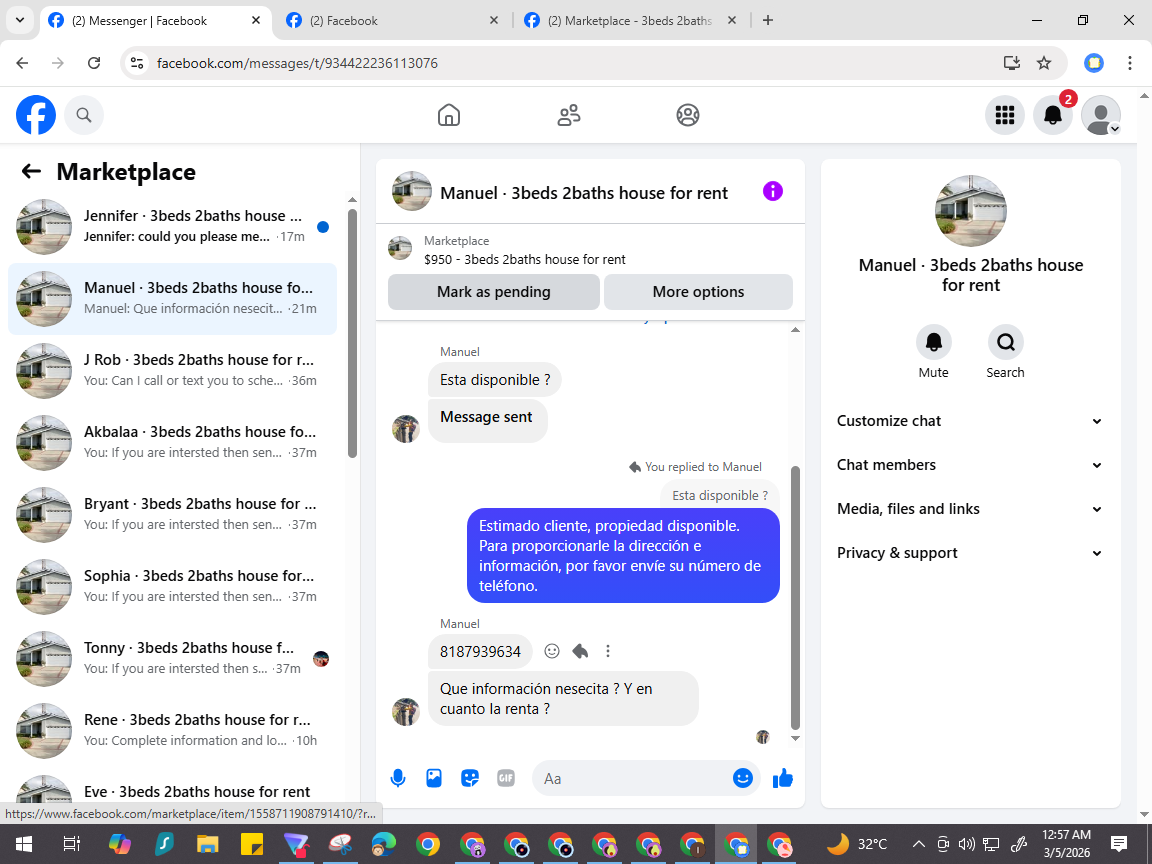
Task: Open the Groups icon in top navigation
Action: [x=688, y=115]
